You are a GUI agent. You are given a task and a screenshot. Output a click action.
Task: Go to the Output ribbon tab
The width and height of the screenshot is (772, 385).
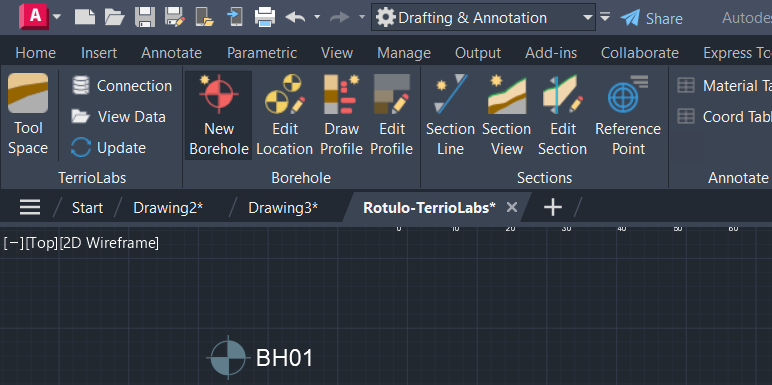click(x=478, y=53)
